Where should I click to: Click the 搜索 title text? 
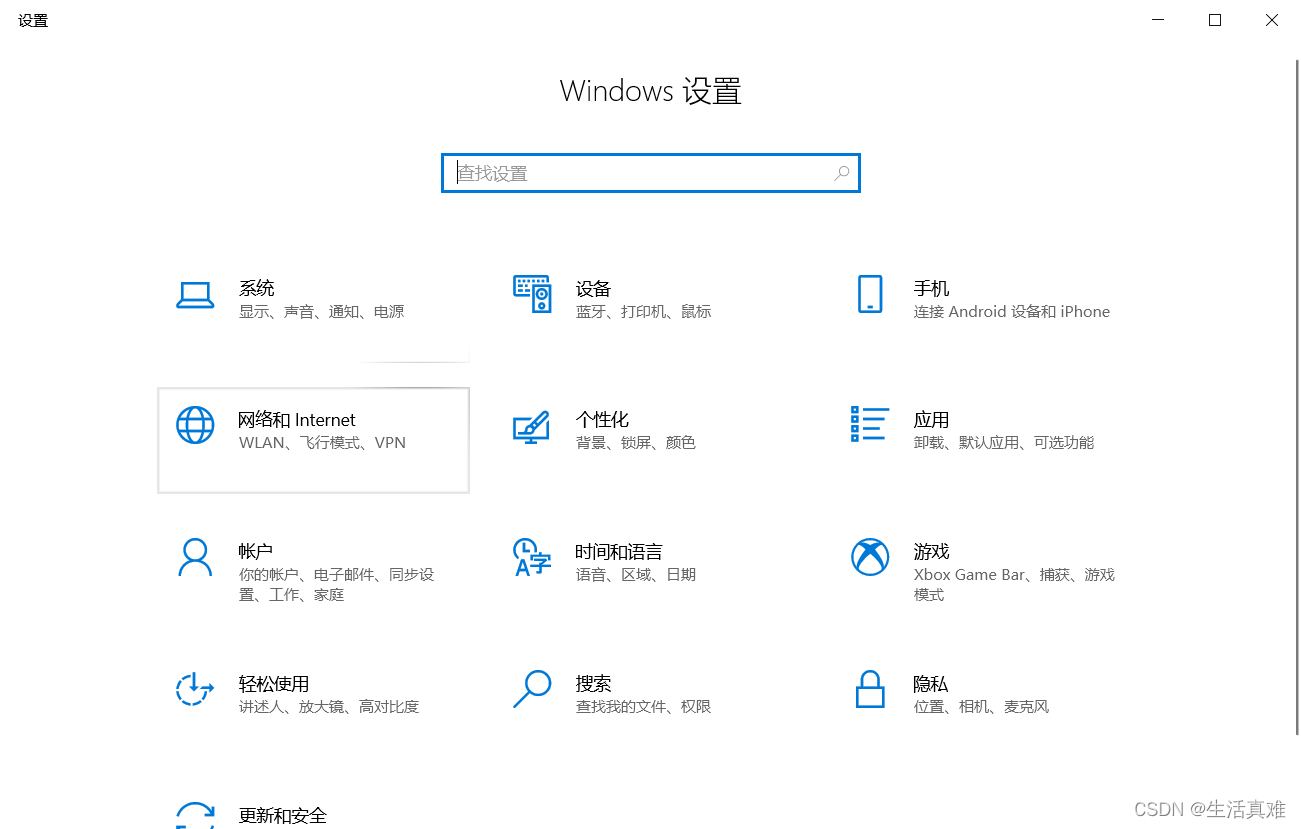click(593, 683)
